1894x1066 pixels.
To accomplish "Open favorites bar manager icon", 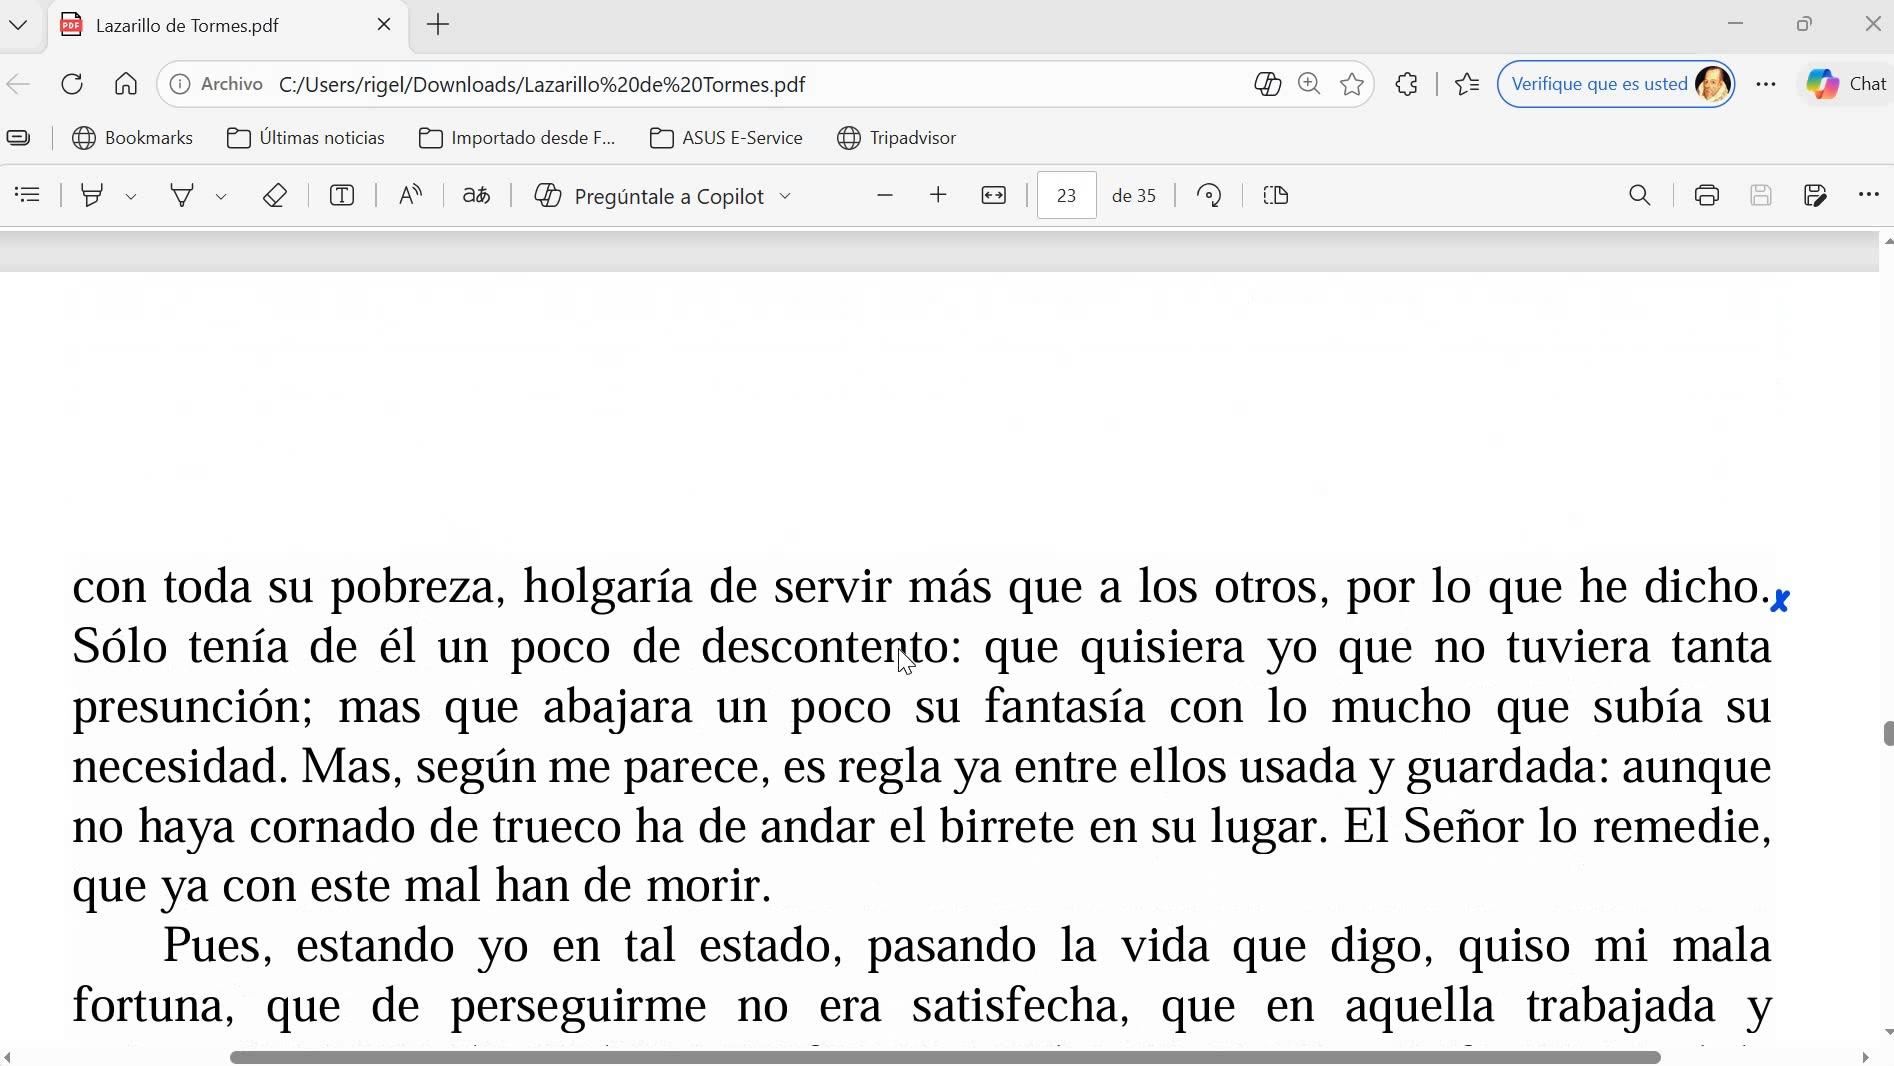I will (19, 138).
